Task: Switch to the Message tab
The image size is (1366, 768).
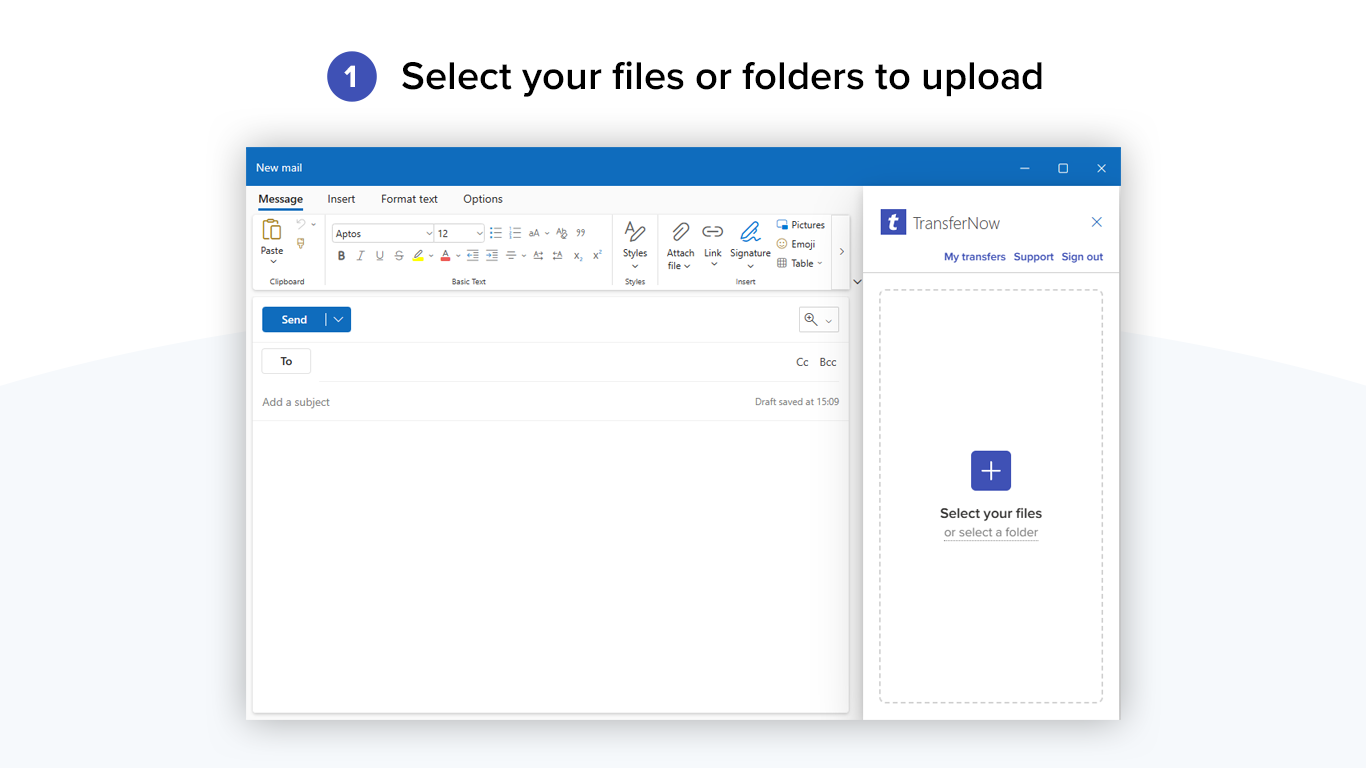Action: click(x=280, y=199)
